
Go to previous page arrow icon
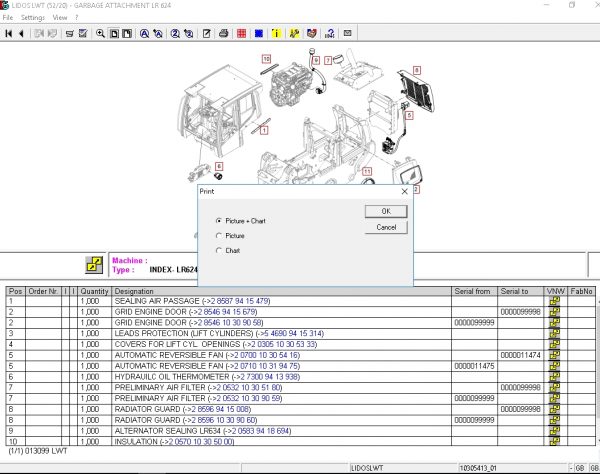click(21, 34)
